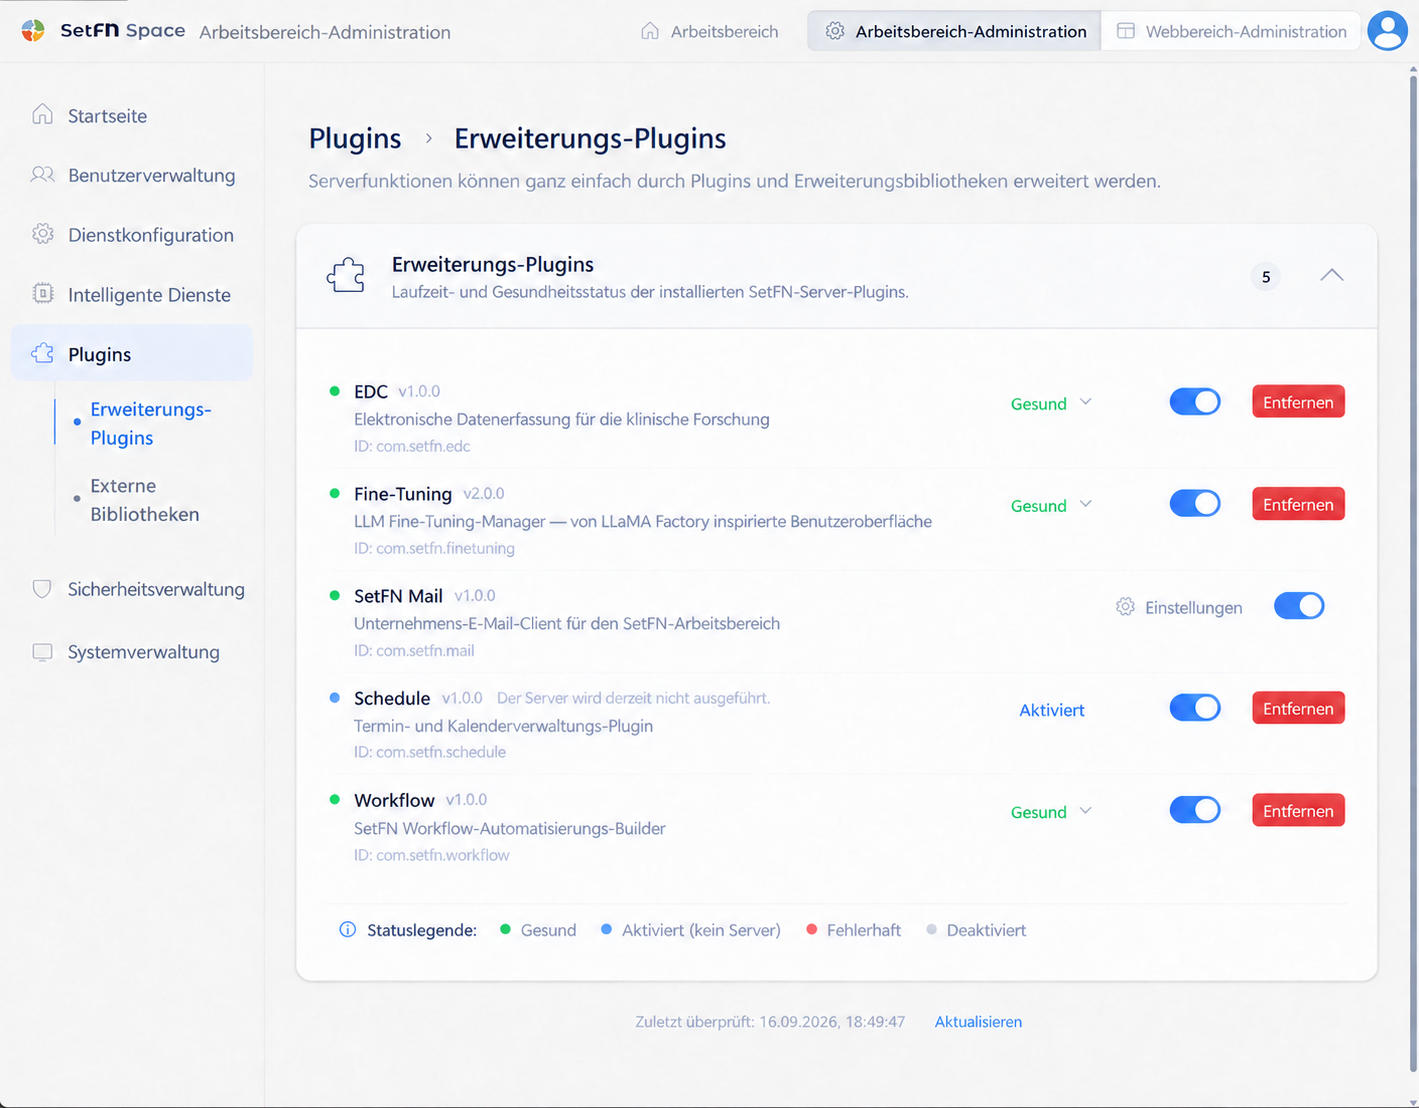This screenshot has height=1108, width=1419.
Task: Select Erweiterungs-Plugins submenu item
Action: point(150,423)
